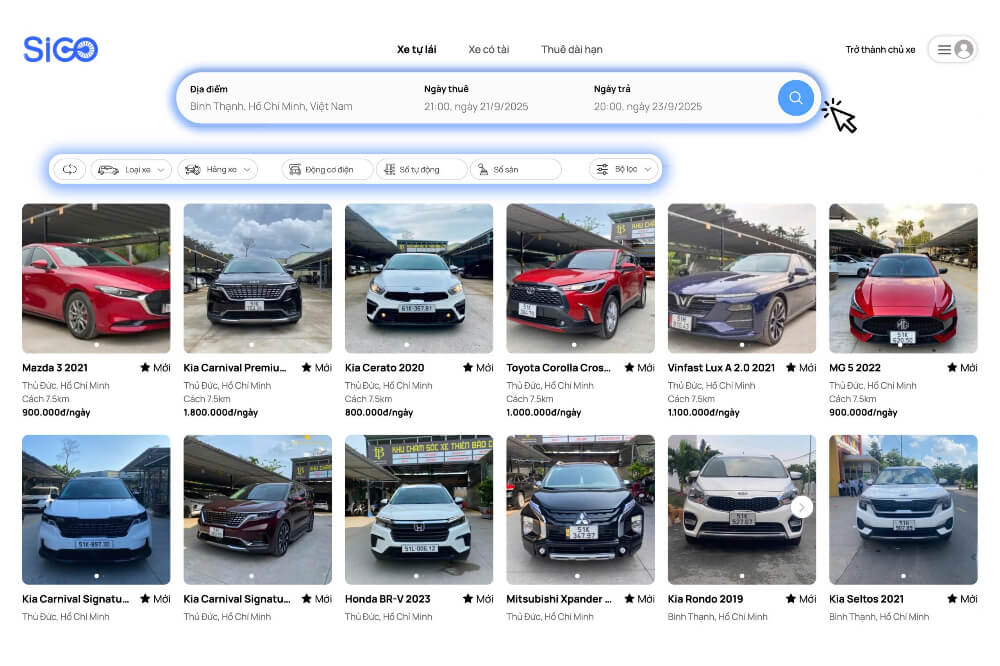Toggle the Số sàn filter
Image resolution: width=1000 pixels, height=666 pixels.
pos(515,170)
